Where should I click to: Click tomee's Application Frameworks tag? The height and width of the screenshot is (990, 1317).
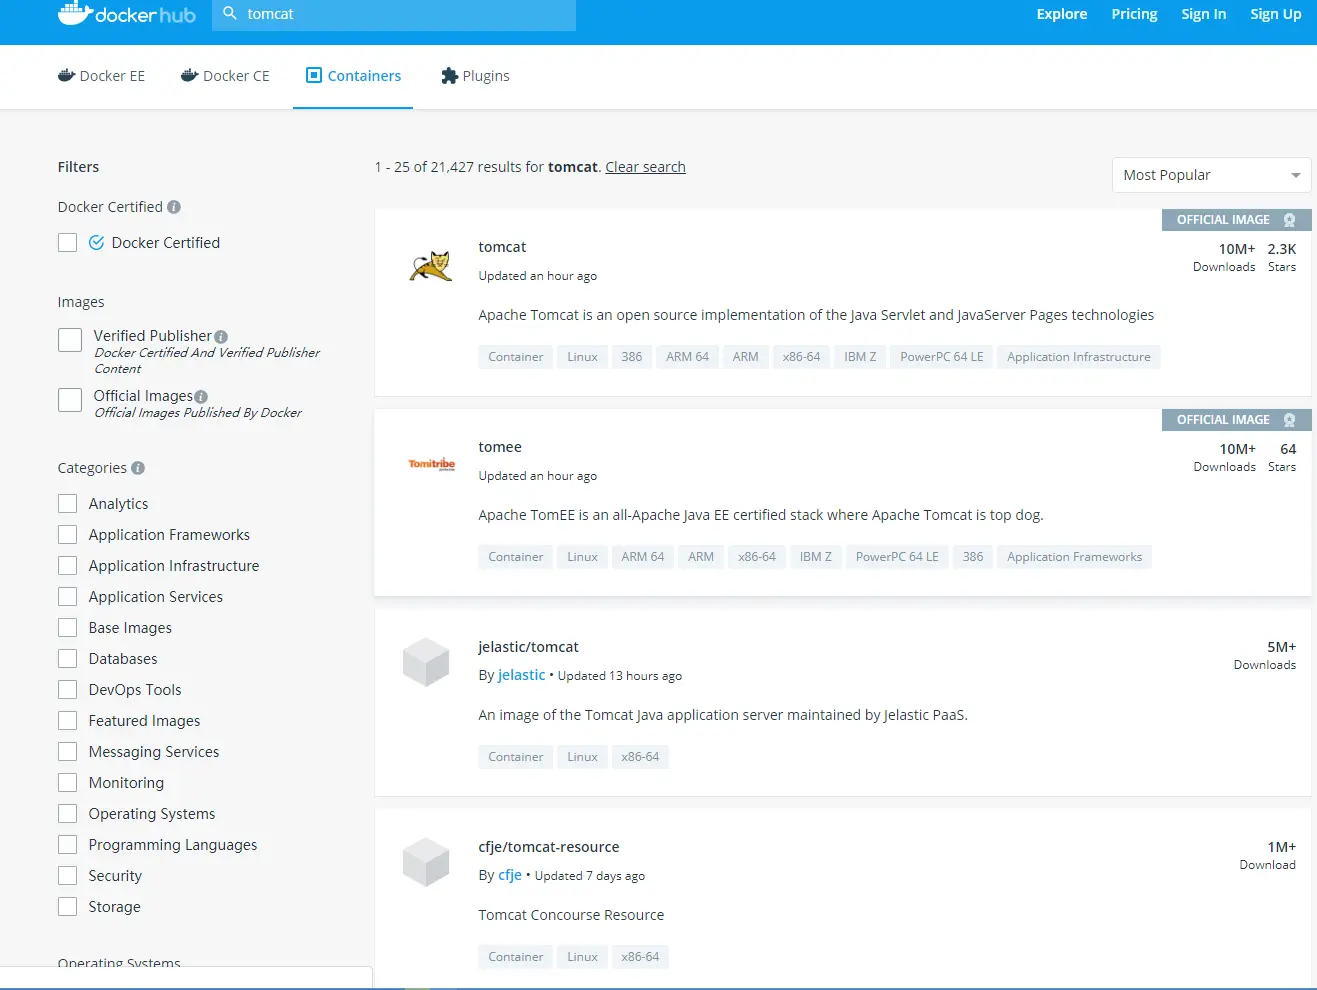1075,557
